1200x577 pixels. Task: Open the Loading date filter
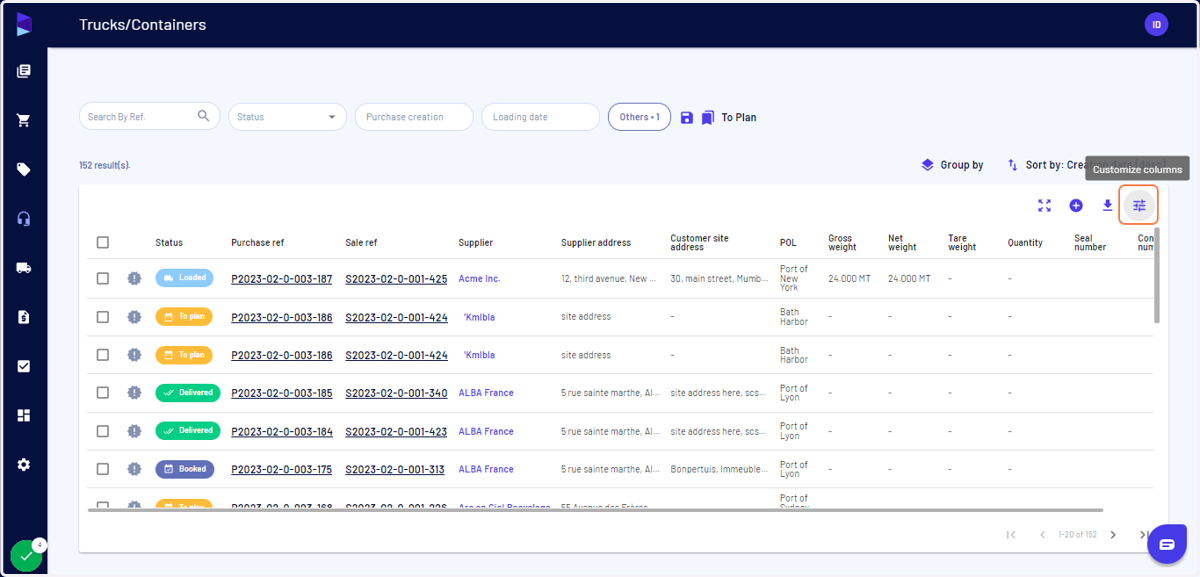[540, 117]
